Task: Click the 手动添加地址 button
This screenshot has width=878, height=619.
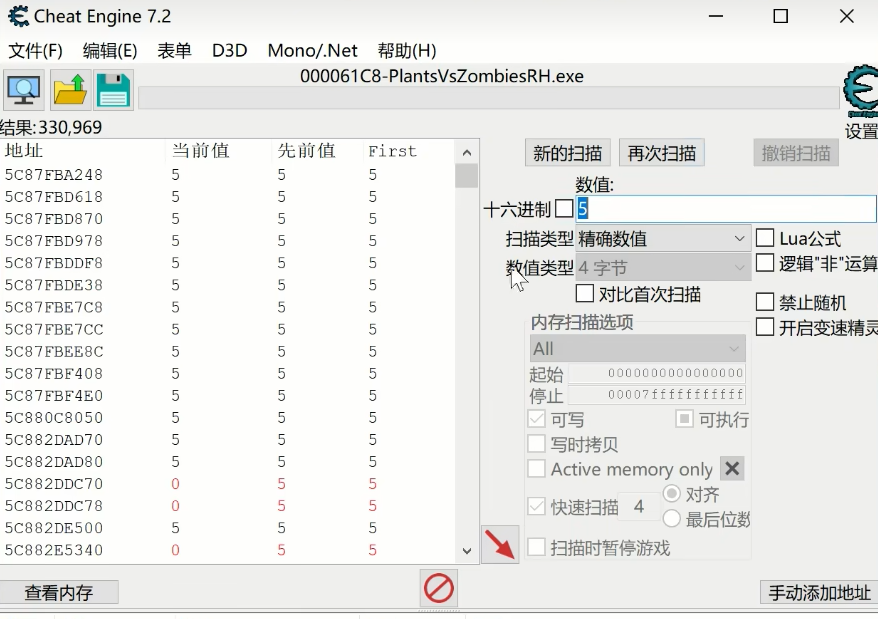Action: pos(818,592)
